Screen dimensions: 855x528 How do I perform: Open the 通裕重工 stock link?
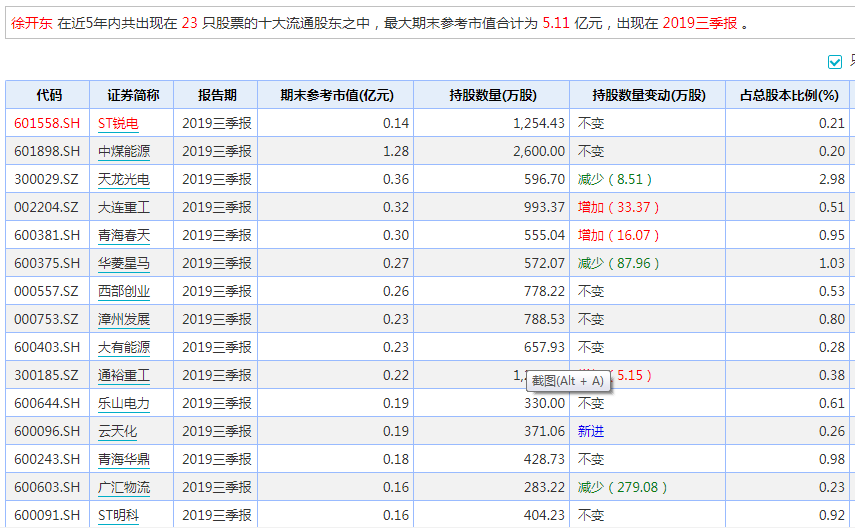click(124, 375)
